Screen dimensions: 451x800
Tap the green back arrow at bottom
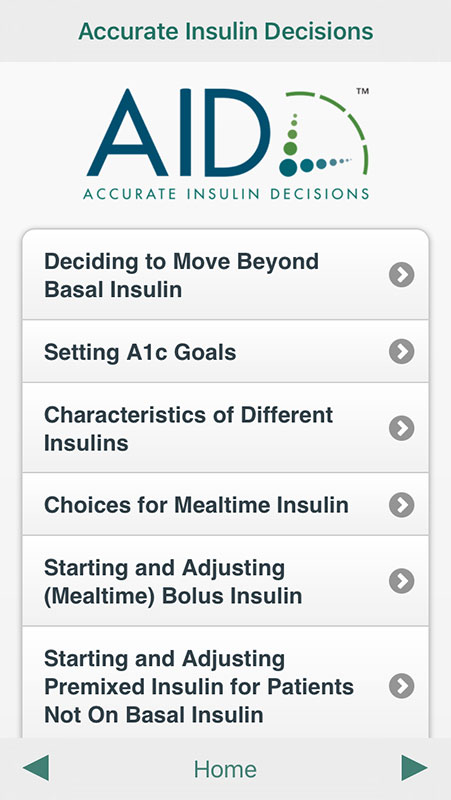[x=36, y=768]
